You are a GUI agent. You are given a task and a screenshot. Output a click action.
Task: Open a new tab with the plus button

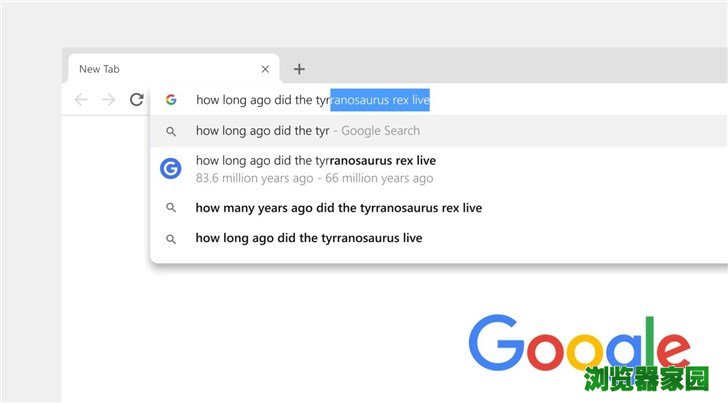pos(299,69)
